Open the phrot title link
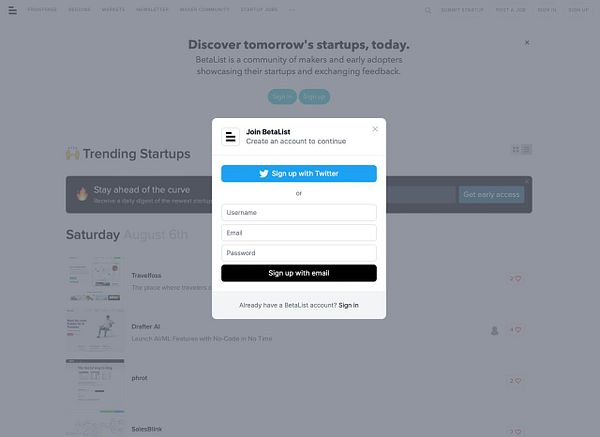Viewport: 600px width, 437px height. pos(139,378)
